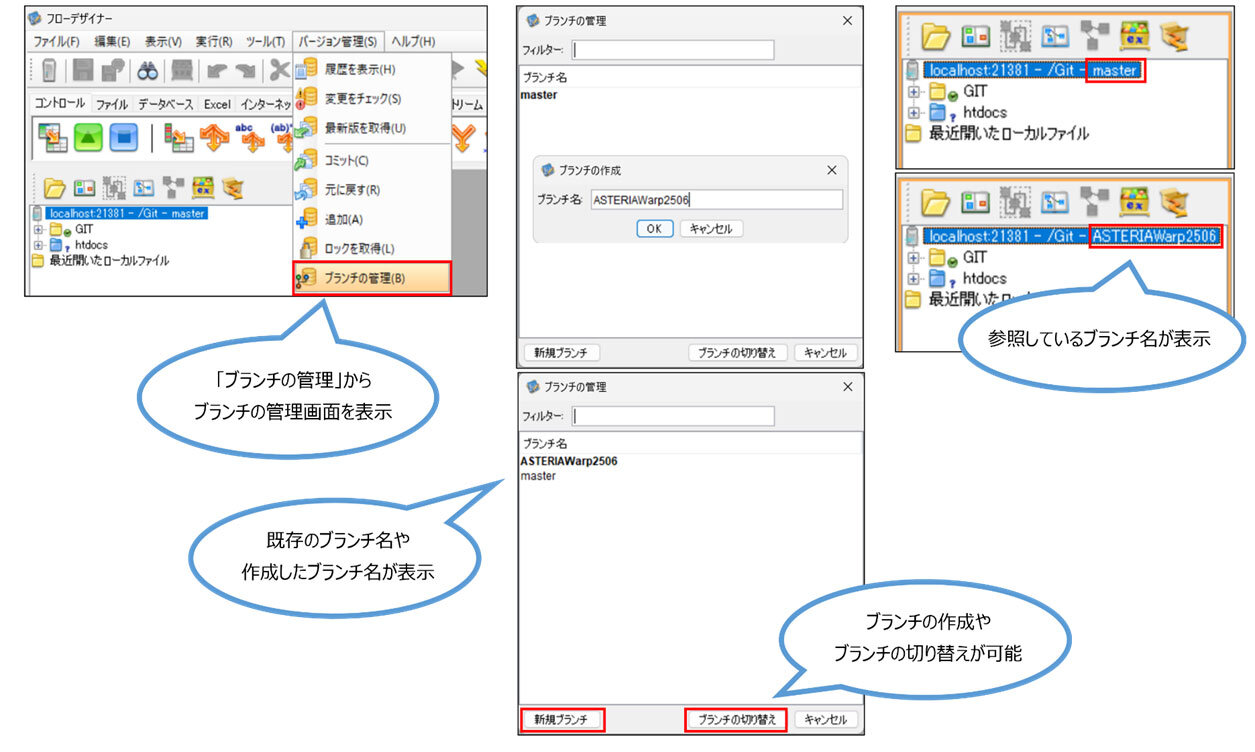
Task: Expand the GIT folder tree node
Action: (x=37, y=230)
